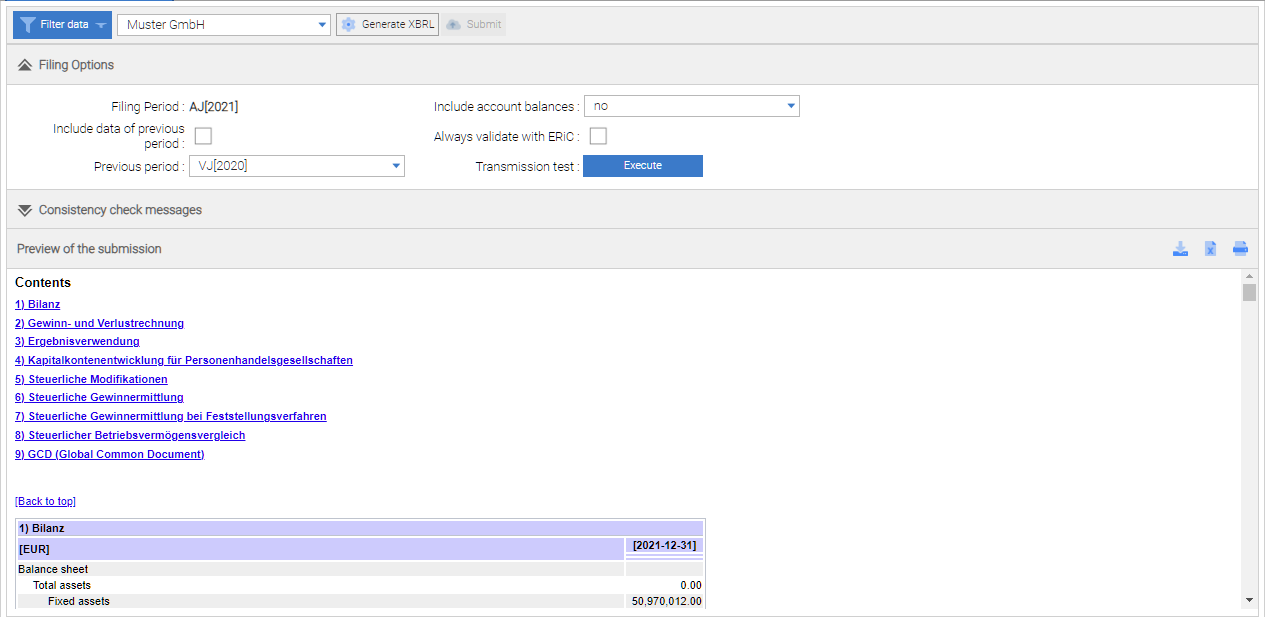1265x617 pixels.
Task: Click the download icon in the preview header
Action: (1180, 249)
